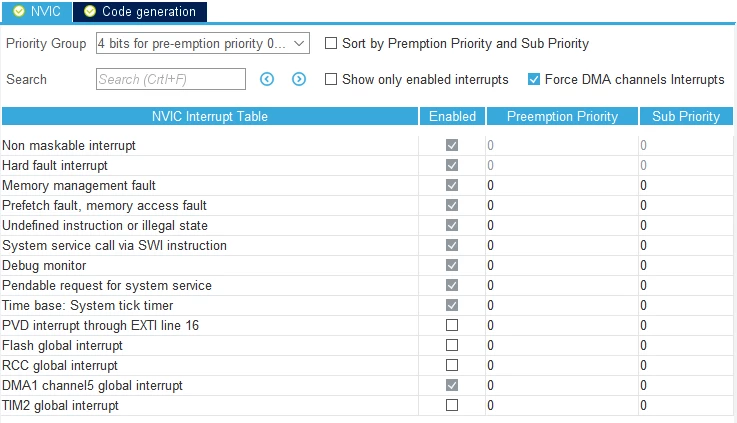Open the Priority Group dropdown
This screenshot has height=423, width=737.
click(203, 43)
